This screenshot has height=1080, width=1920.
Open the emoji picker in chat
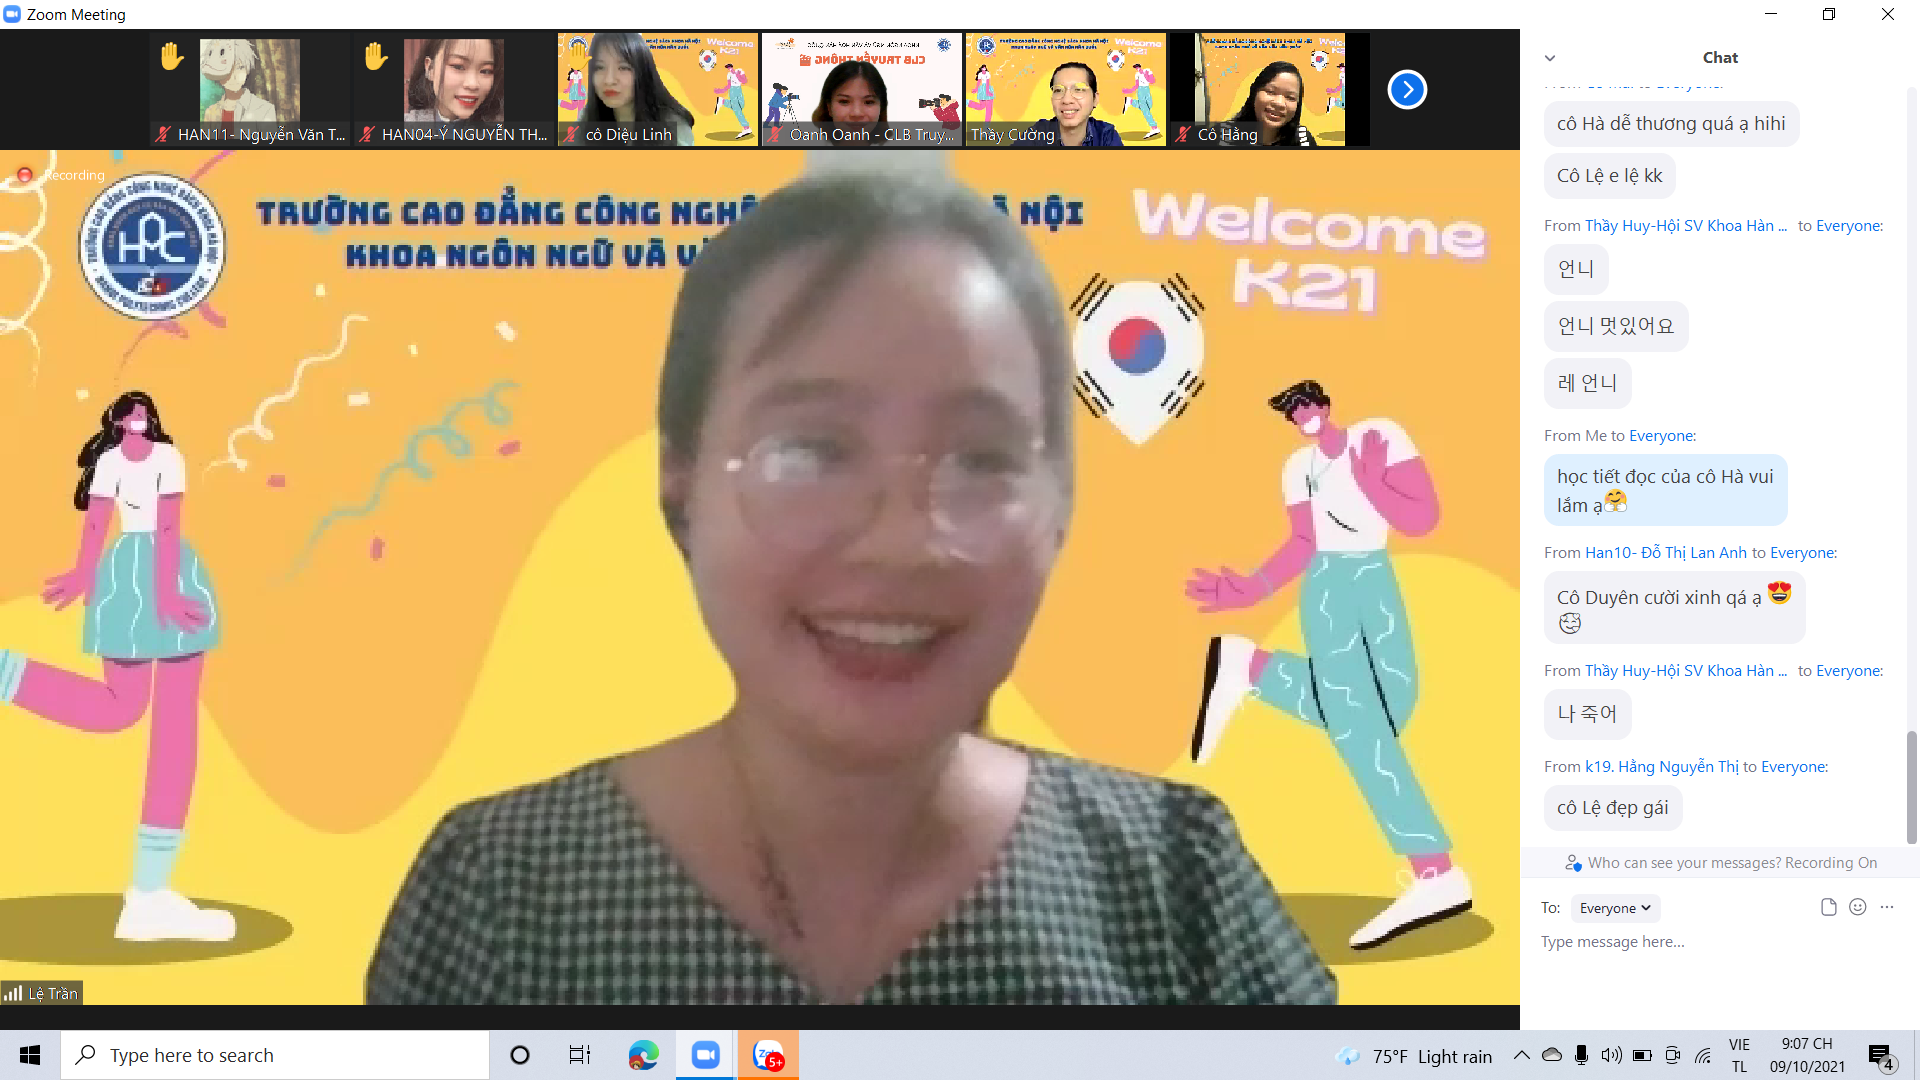tap(1857, 907)
